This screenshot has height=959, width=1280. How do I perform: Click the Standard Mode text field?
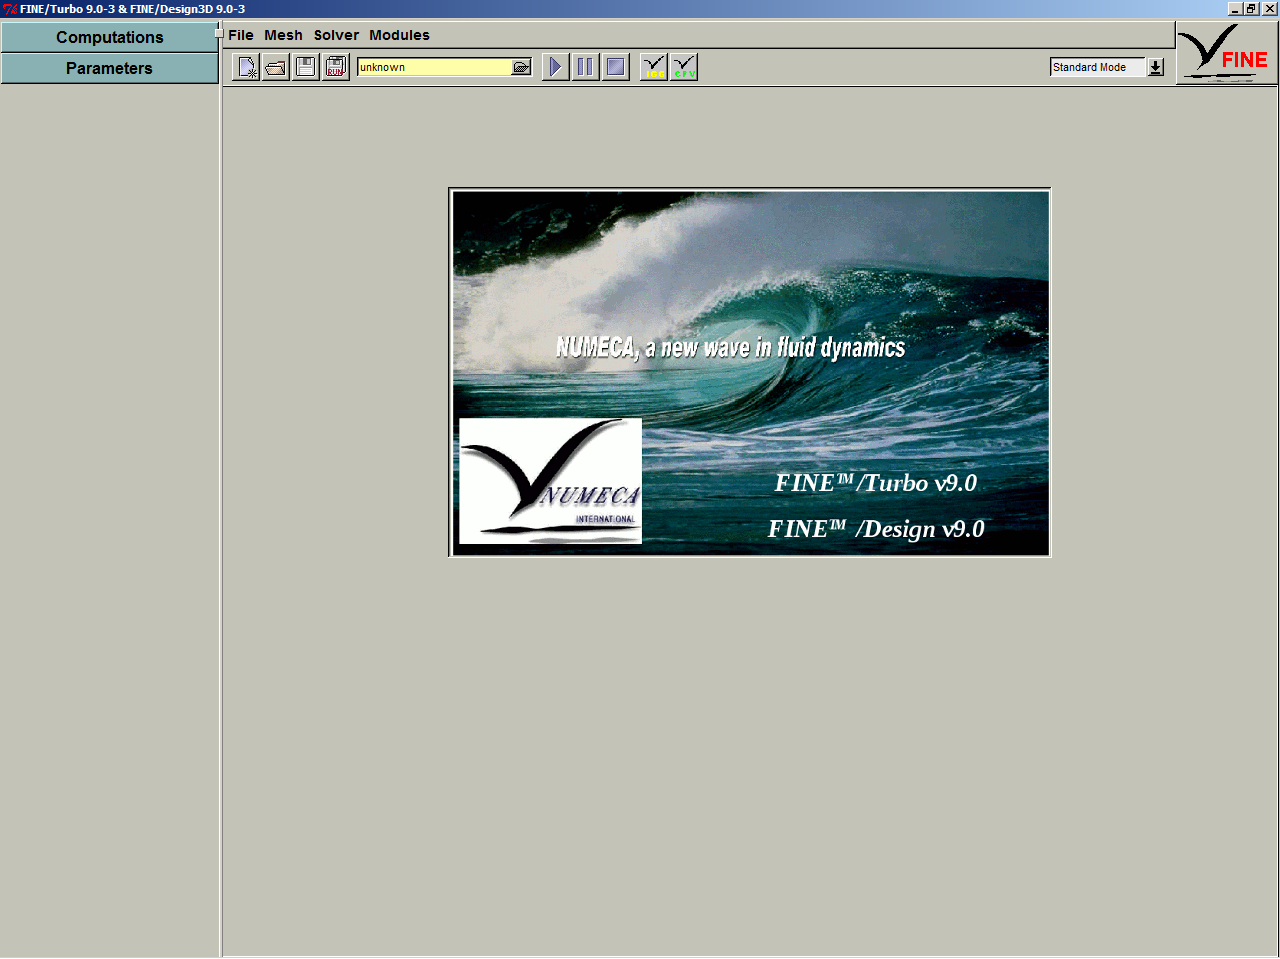1097,67
